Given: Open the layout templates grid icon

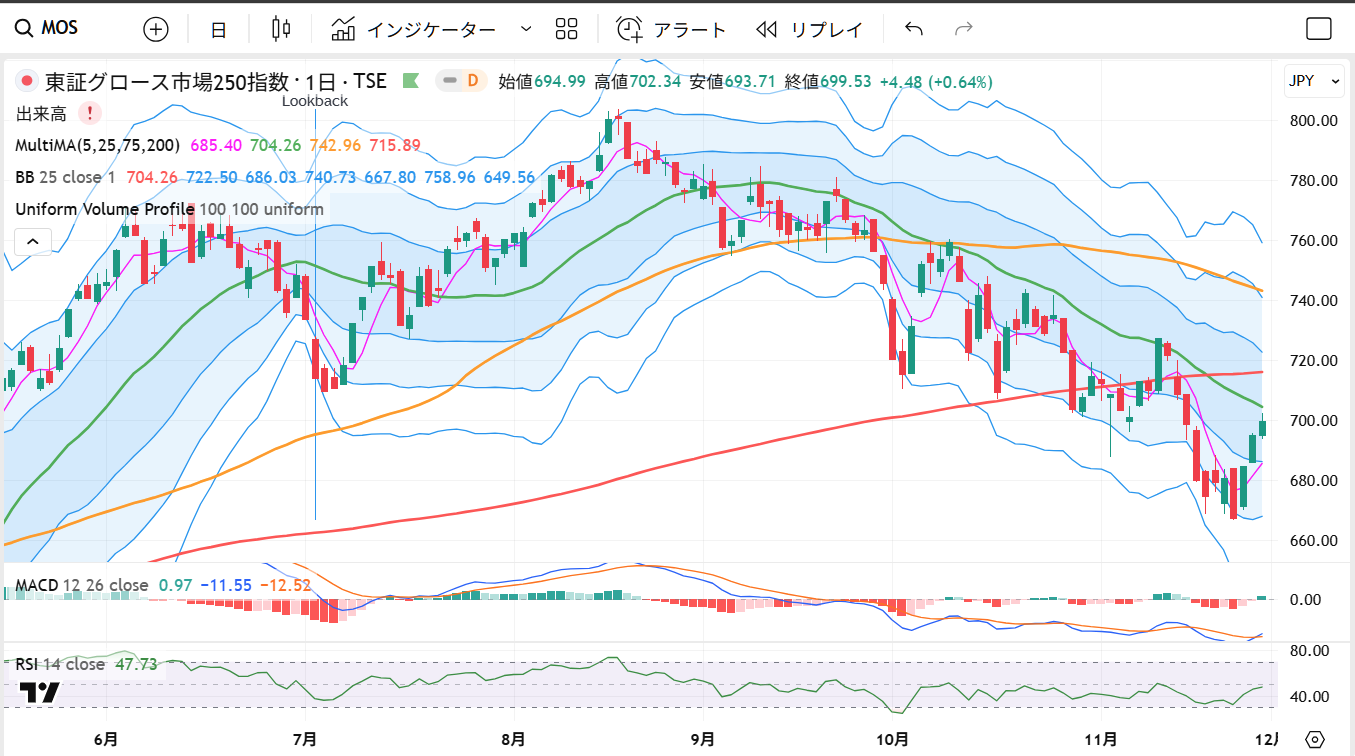Looking at the screenshot, I should tap(567, 29).
